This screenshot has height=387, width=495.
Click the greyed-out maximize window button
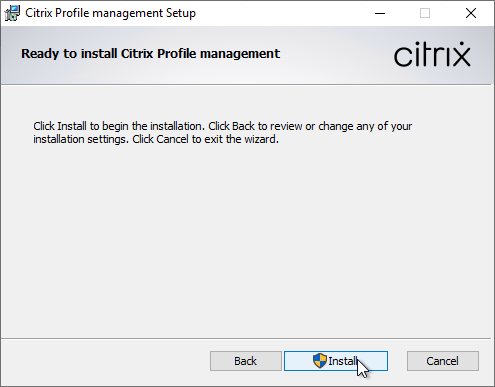click(x=425, y=13)
